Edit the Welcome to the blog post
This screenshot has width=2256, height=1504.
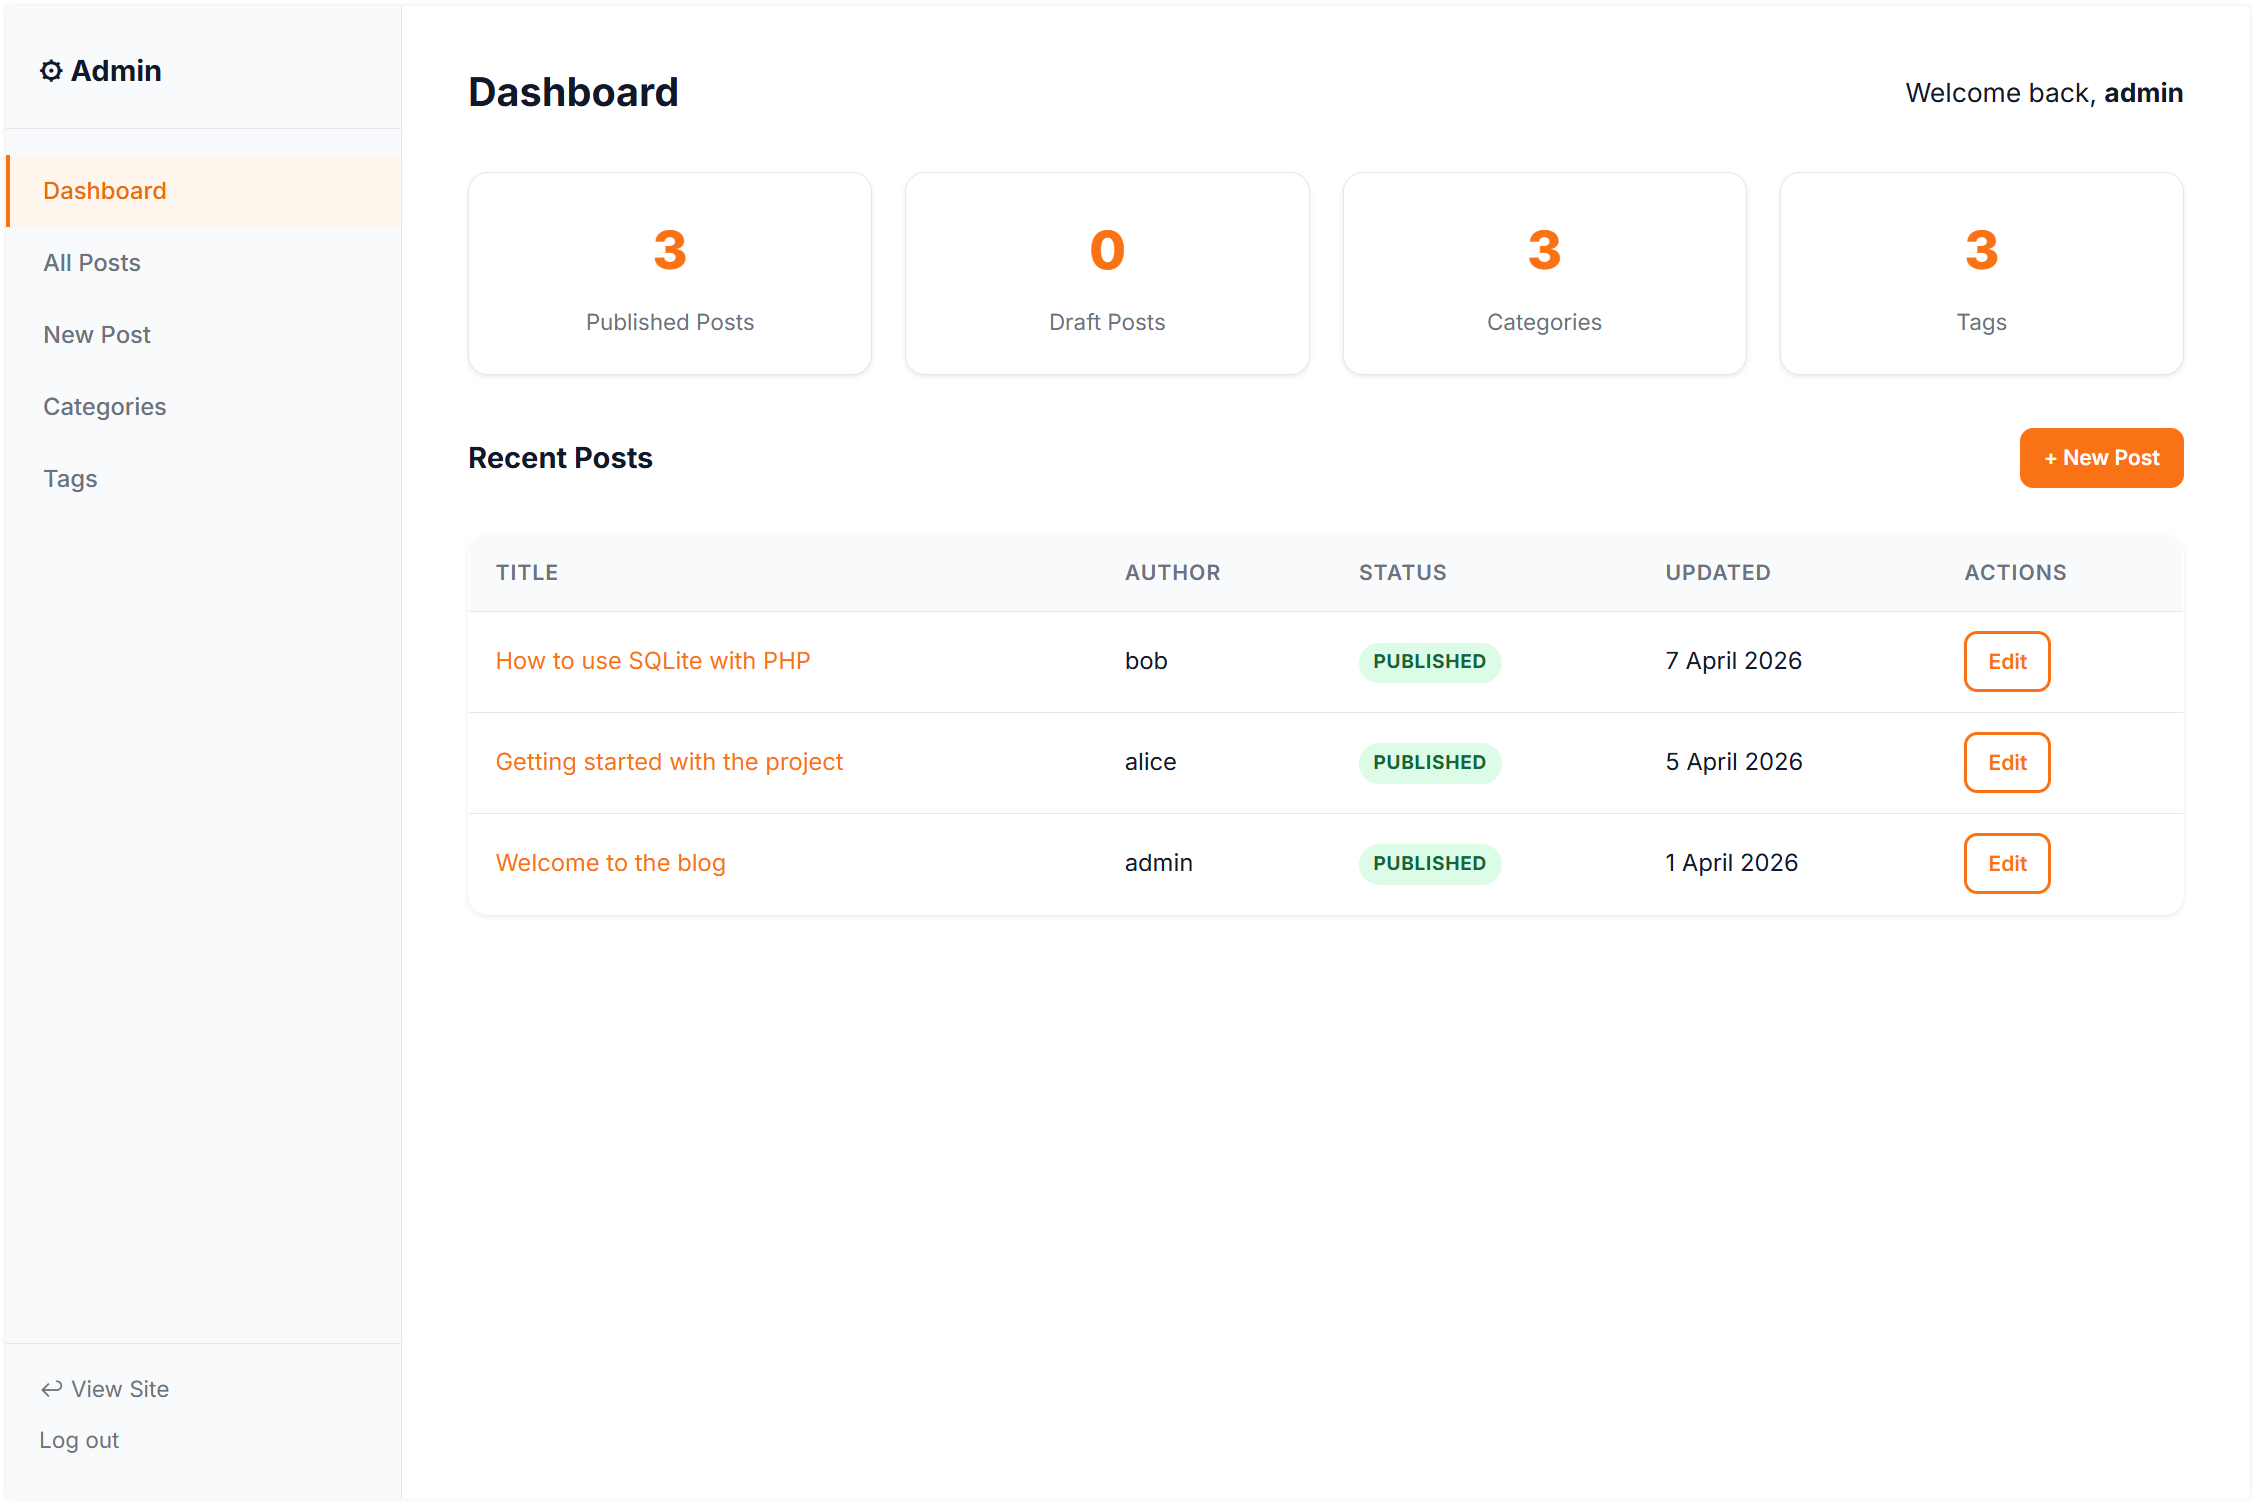[2006, 863]
